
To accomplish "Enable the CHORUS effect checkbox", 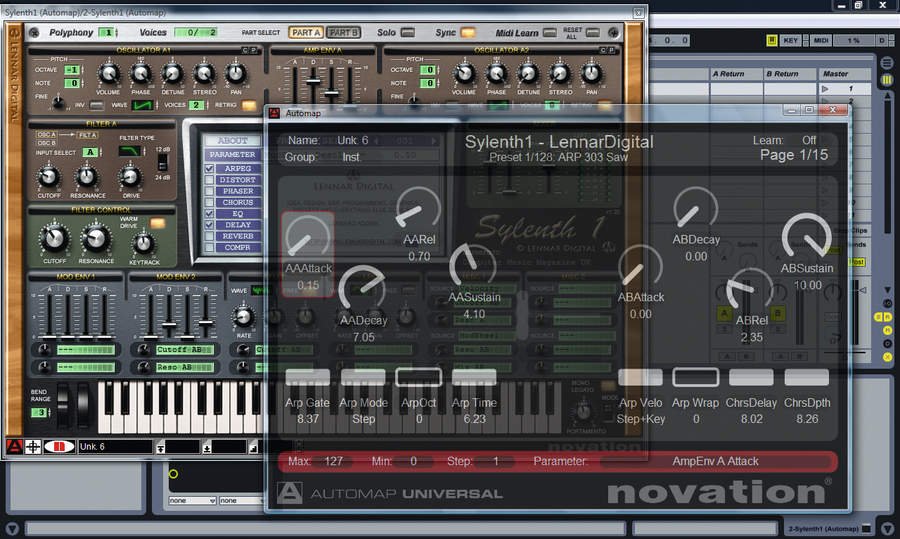I will point(210,202).
